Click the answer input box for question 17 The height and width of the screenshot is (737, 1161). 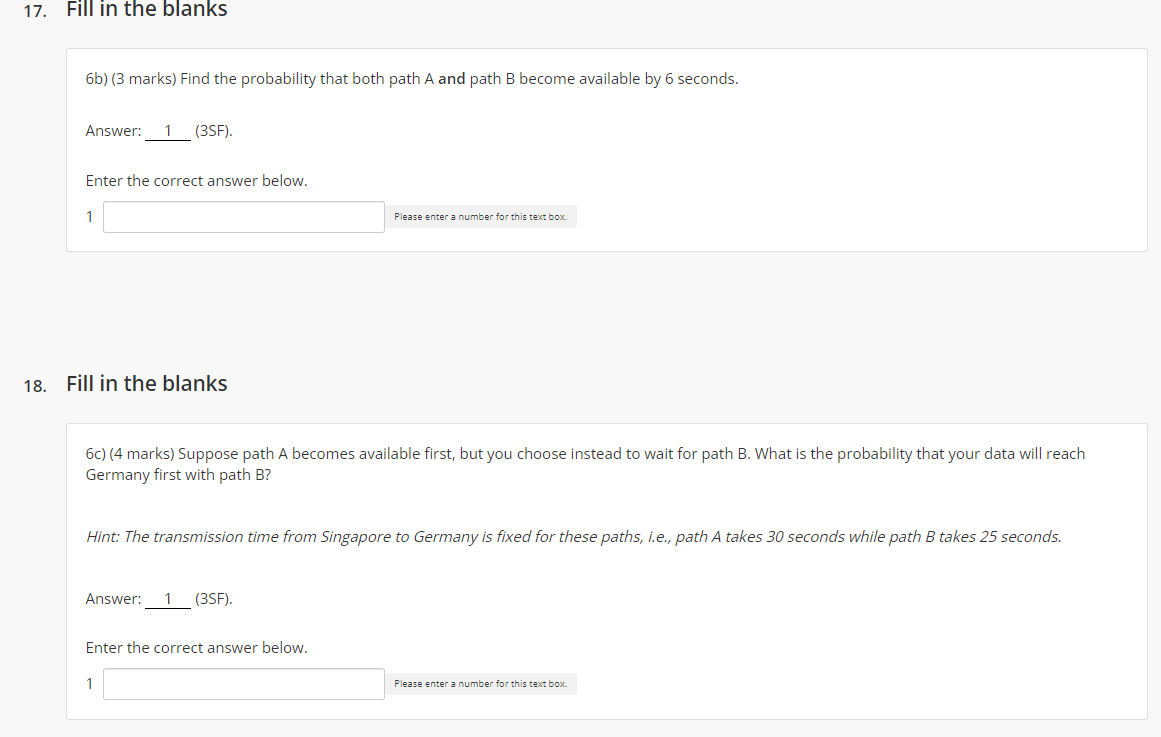tap(243, 216)
